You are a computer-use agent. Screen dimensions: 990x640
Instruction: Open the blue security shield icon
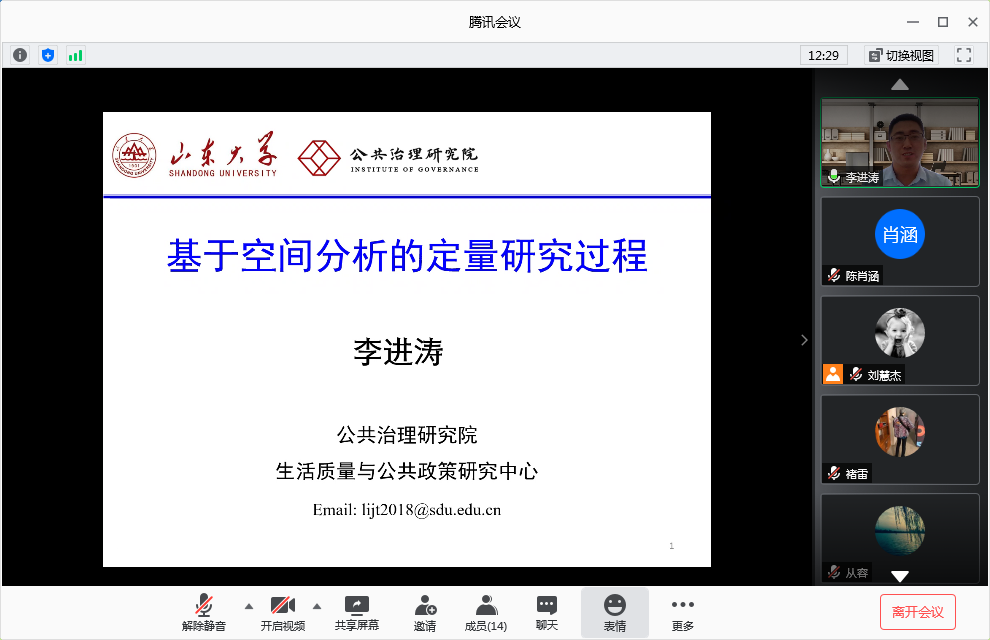pyautogui.click(x=48, y=55)
